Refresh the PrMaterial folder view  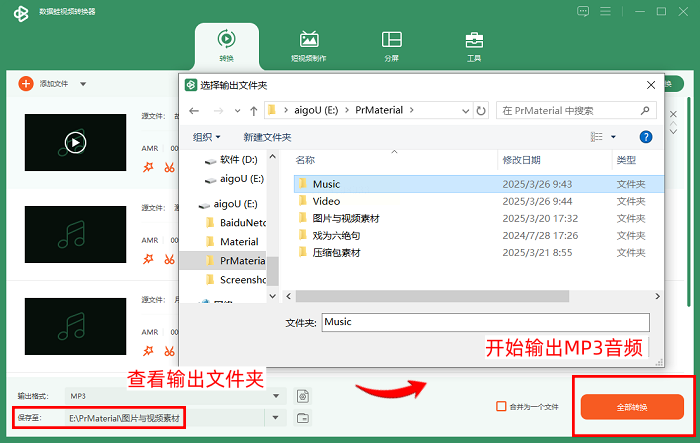tap(482, 110)
